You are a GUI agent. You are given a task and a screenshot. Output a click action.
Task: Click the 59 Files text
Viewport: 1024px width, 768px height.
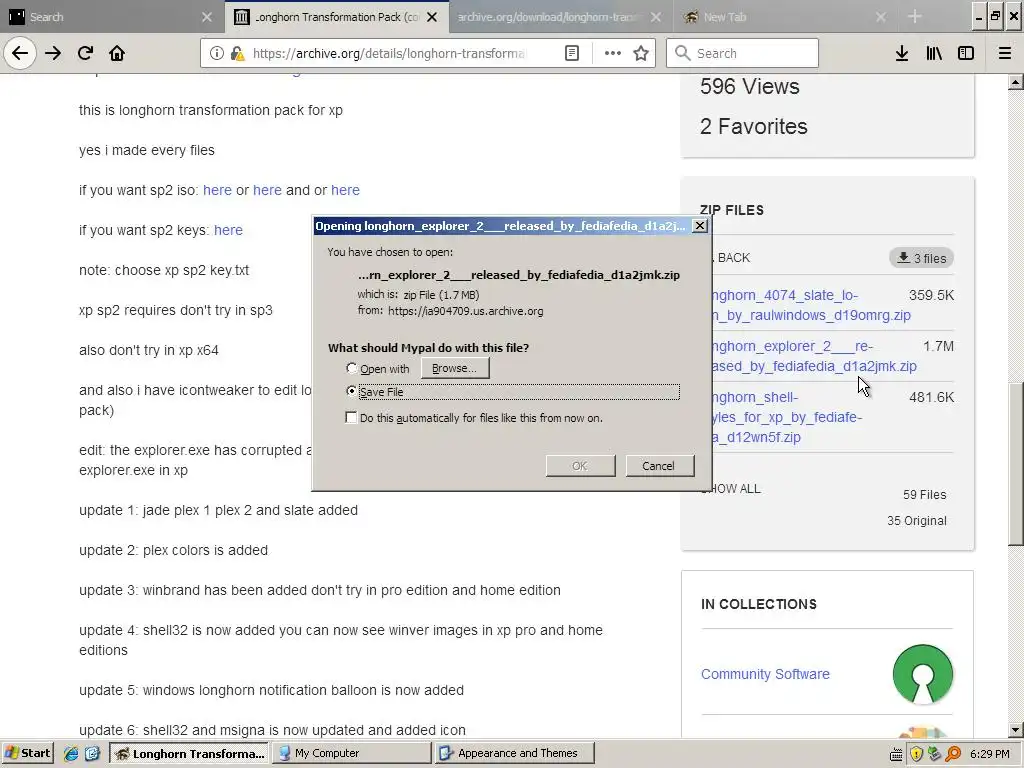click(925, 494)
